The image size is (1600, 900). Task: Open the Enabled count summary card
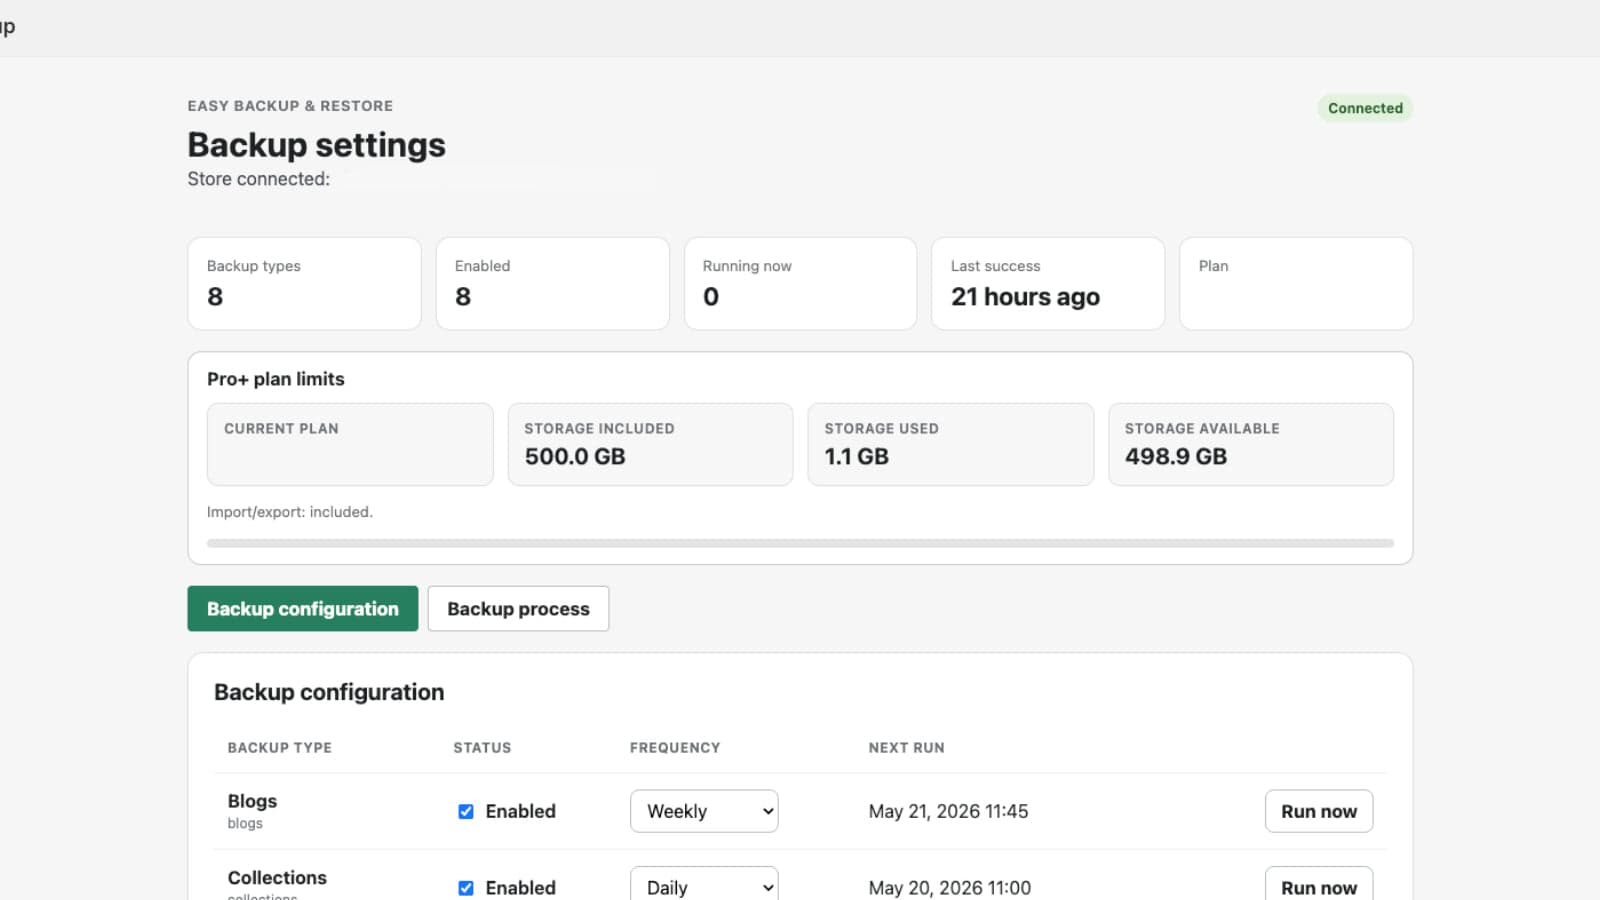pyautogui.click(x=552, y=283)
